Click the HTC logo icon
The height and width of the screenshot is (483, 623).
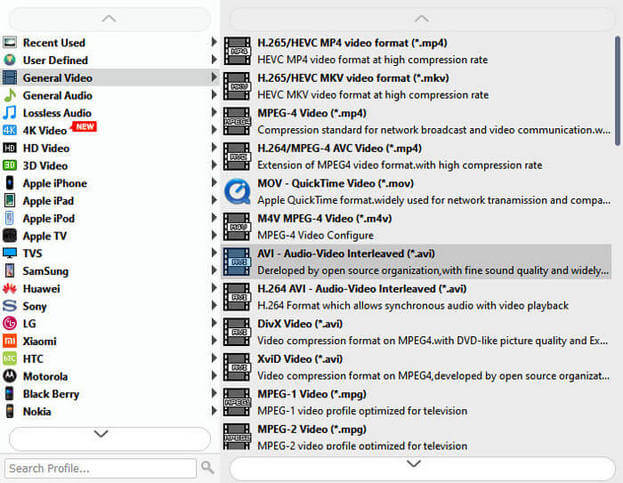point(10,358)
